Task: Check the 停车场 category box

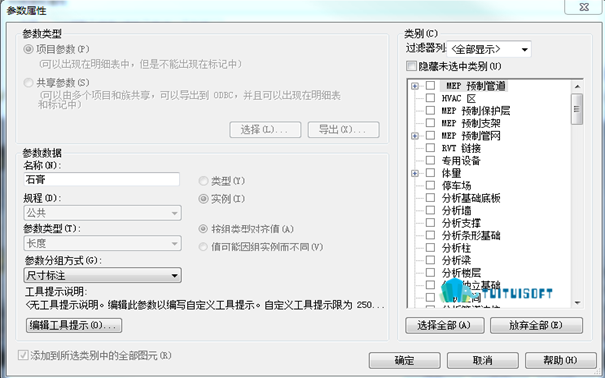Action: pos(430,185)
